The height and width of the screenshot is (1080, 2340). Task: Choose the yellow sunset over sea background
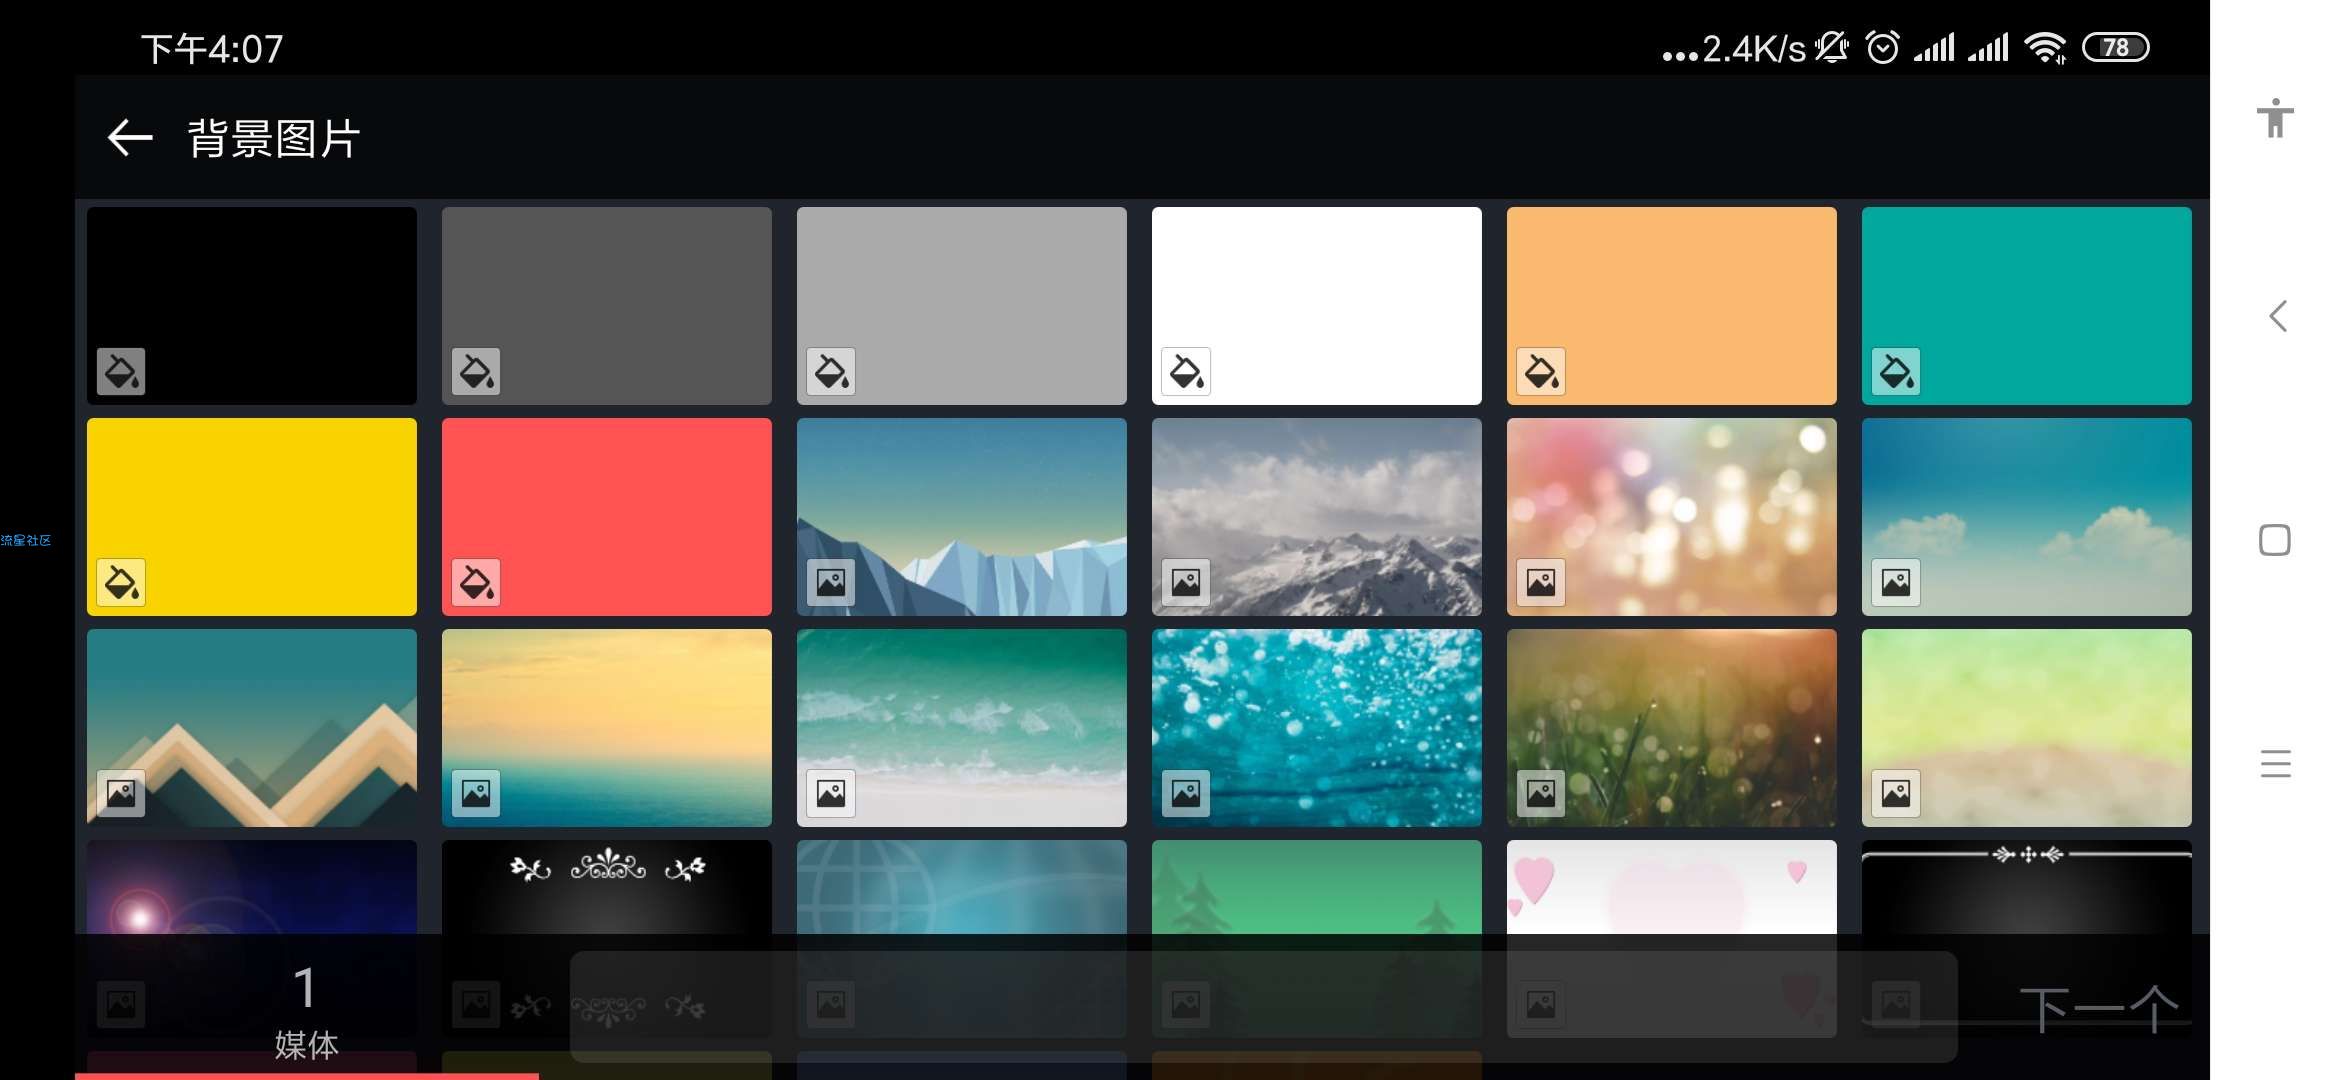[x=607, y=728]
